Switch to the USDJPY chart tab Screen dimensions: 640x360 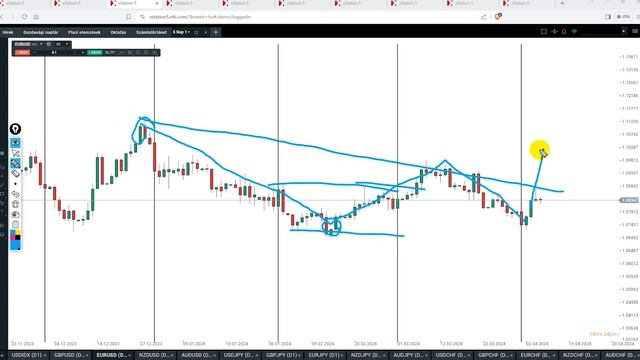click(x=240, y=356)
